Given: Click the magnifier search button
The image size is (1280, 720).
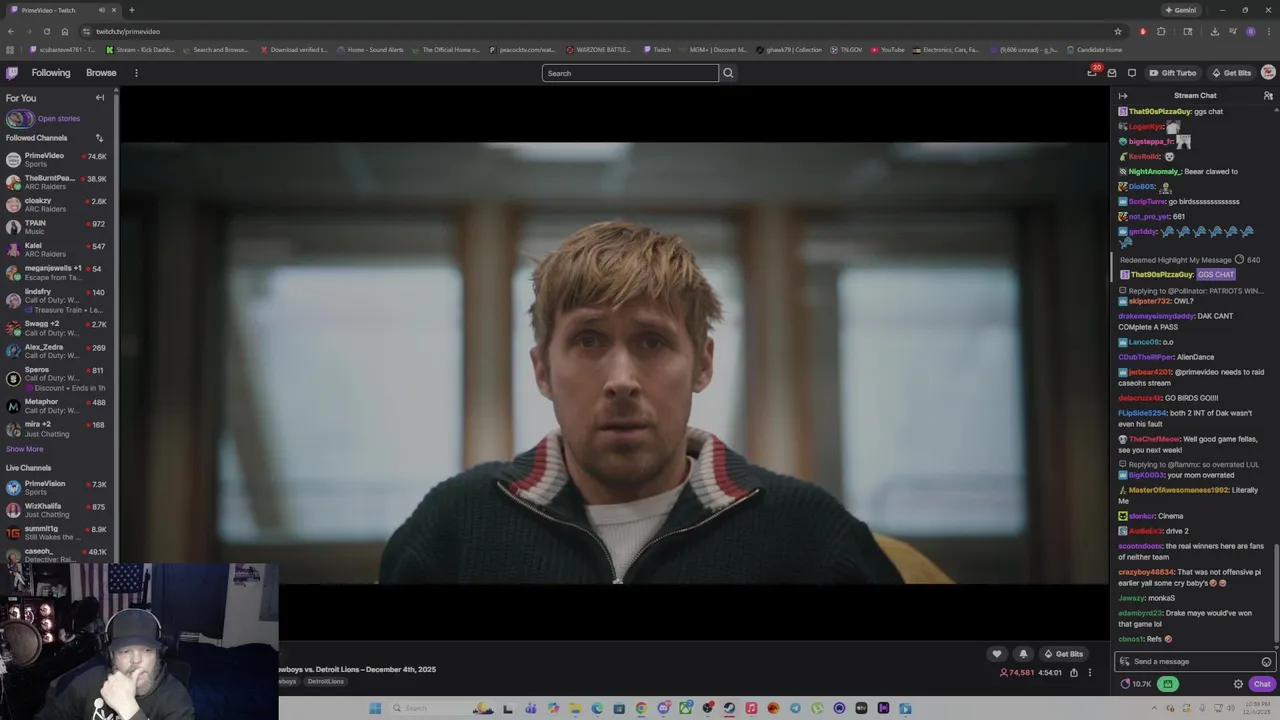Looking at the screenshot, I should tap(728, 73).
